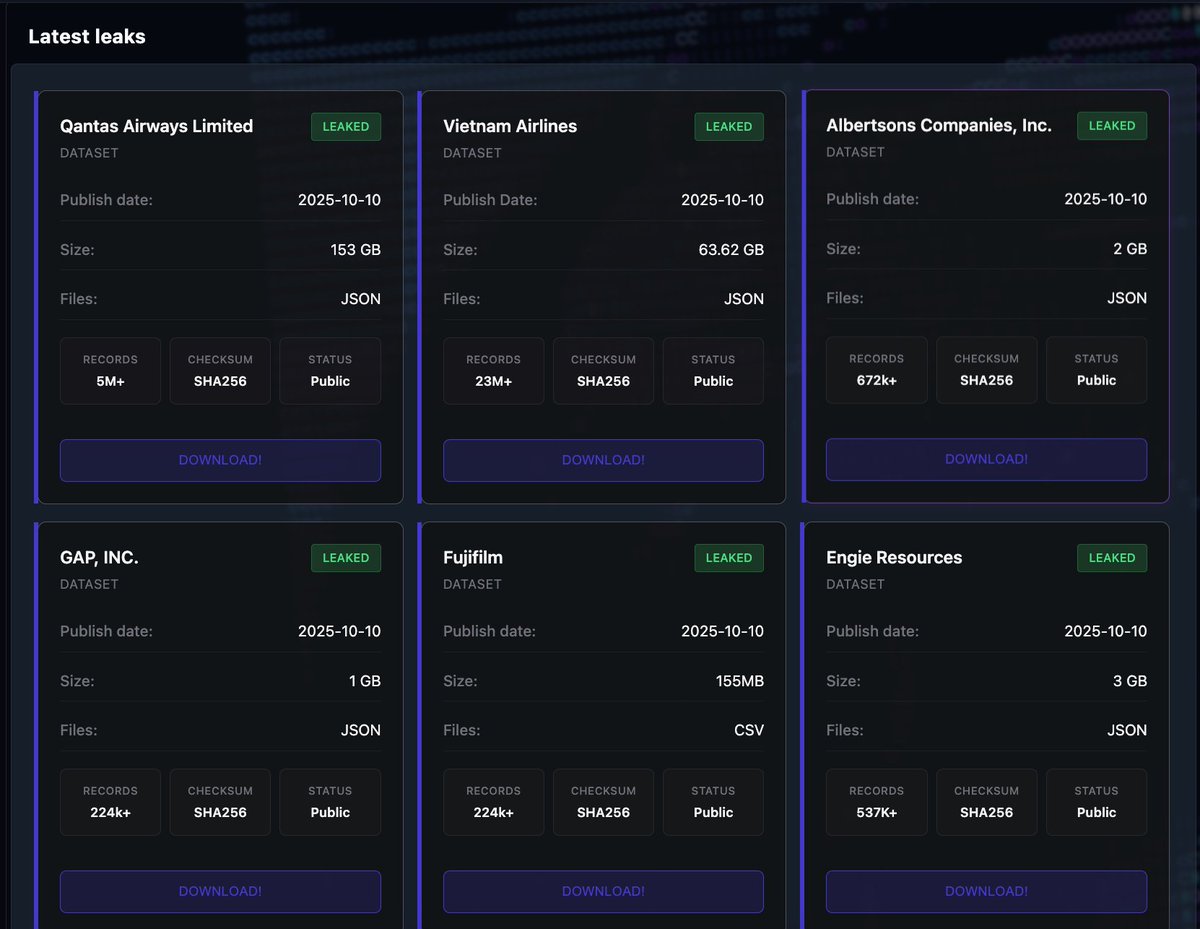Download the Vietnam Airlines dataset
Image resolution: width=1200 pixels, height=929 pixels.
coord(603,460)
